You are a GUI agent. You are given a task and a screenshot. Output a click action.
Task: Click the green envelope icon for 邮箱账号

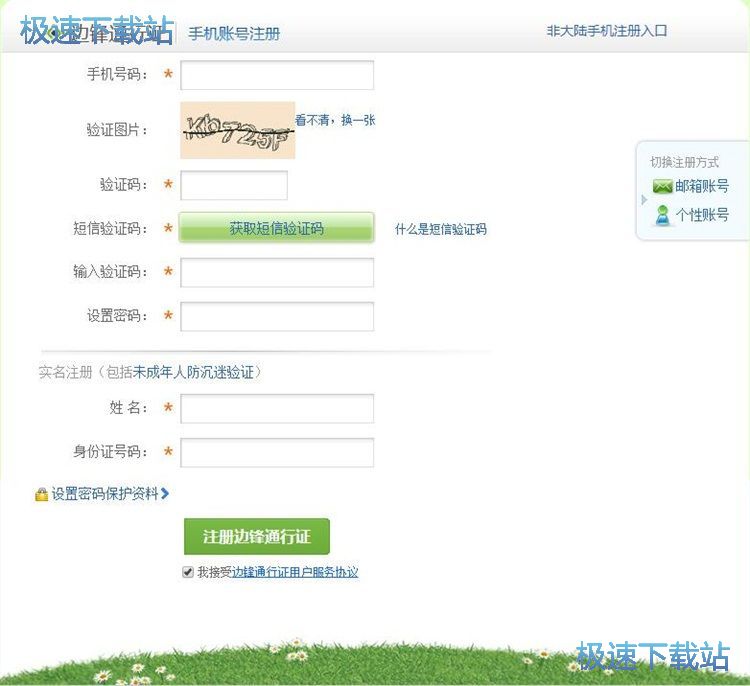pyautogui.click(x=662, y=186)
